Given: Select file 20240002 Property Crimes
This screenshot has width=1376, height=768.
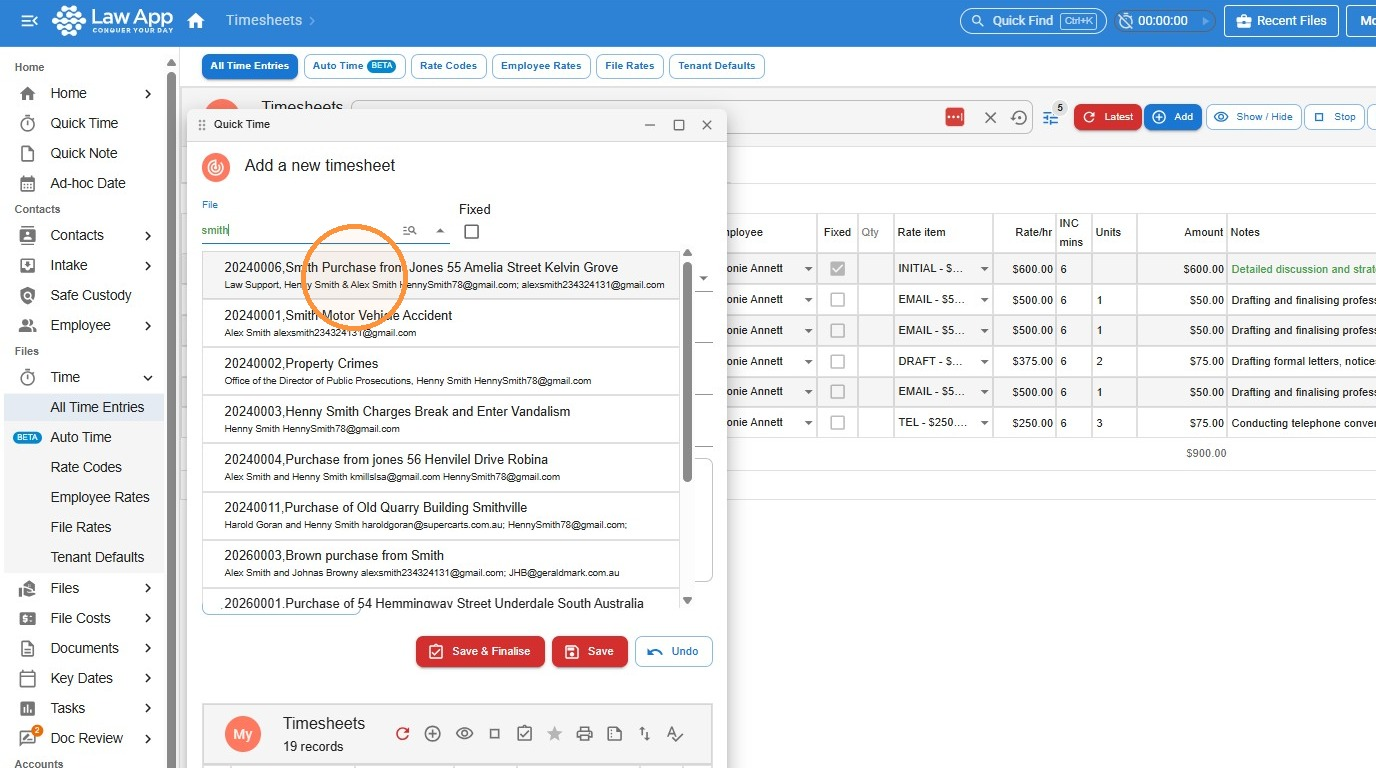Looking at the screenshot, I should [x=441, y=371].
